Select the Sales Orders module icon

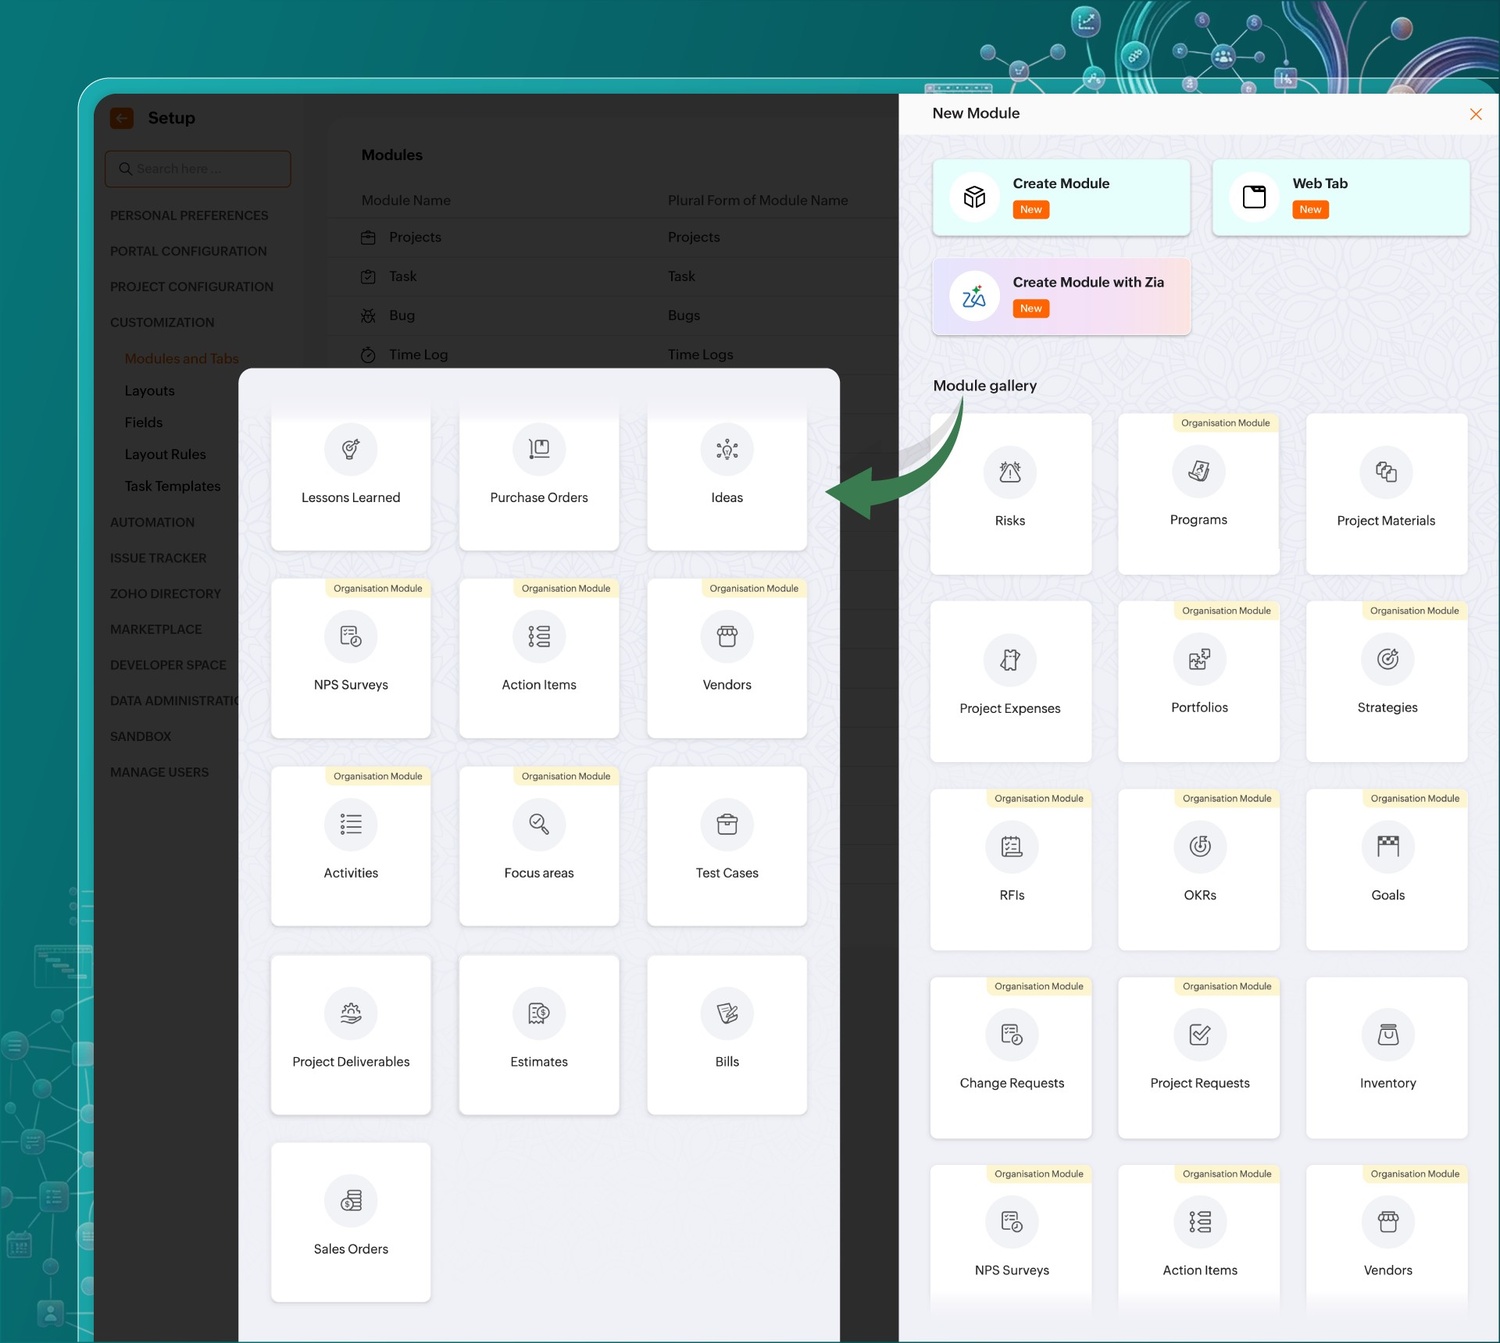pyautogui.click(x=351, y=1201)
